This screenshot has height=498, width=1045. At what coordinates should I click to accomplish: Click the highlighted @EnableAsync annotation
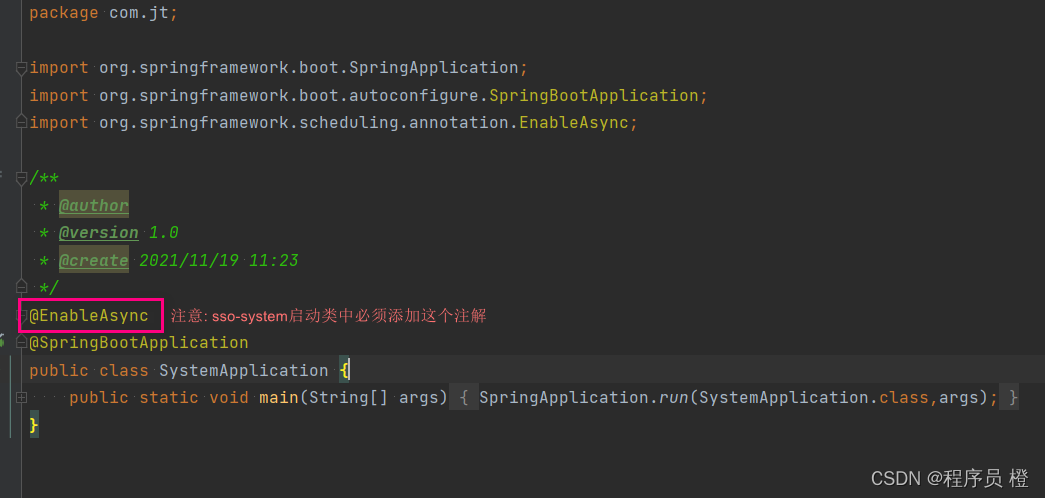[x=89, y=315]
